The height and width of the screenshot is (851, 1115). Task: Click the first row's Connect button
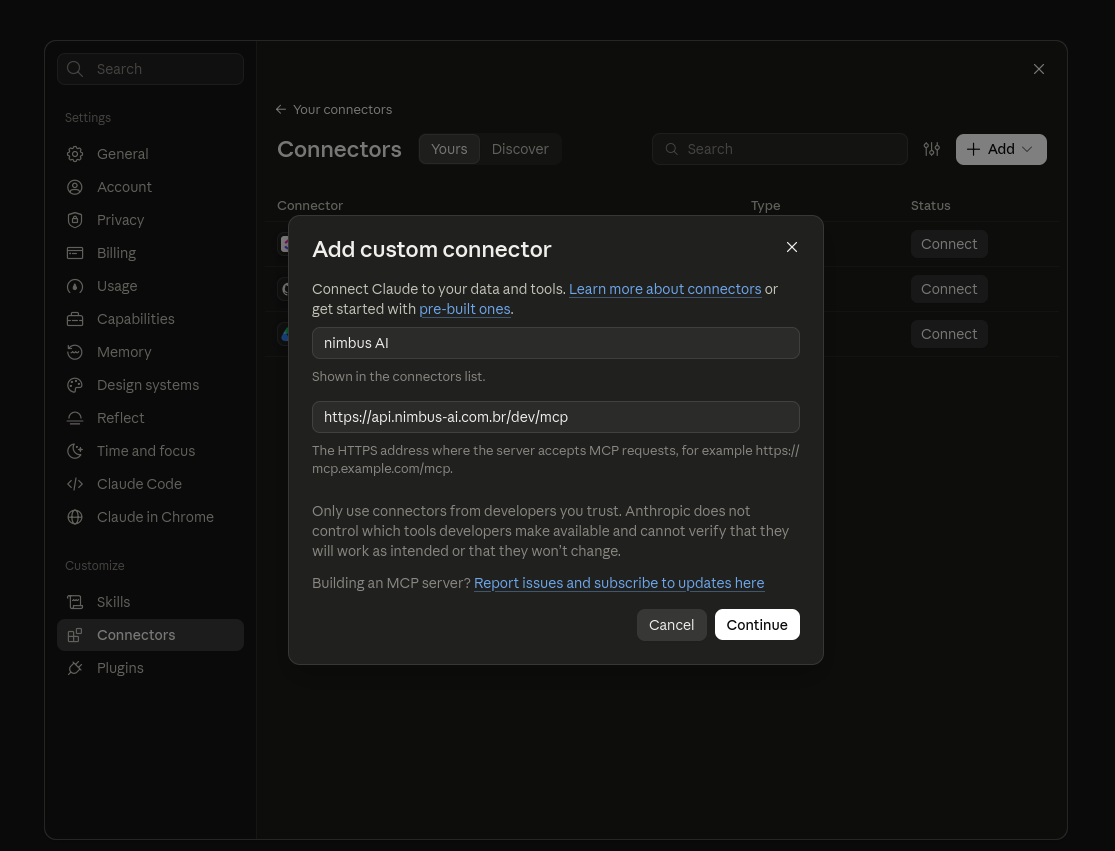coord(949,244)
